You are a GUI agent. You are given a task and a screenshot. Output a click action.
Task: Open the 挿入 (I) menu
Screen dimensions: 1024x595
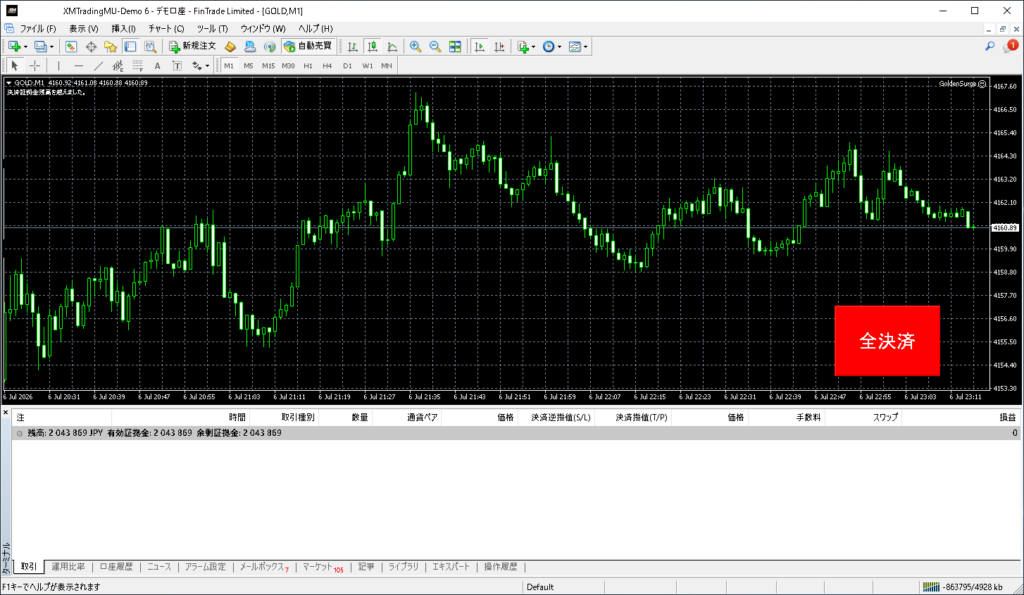(123, 29)
